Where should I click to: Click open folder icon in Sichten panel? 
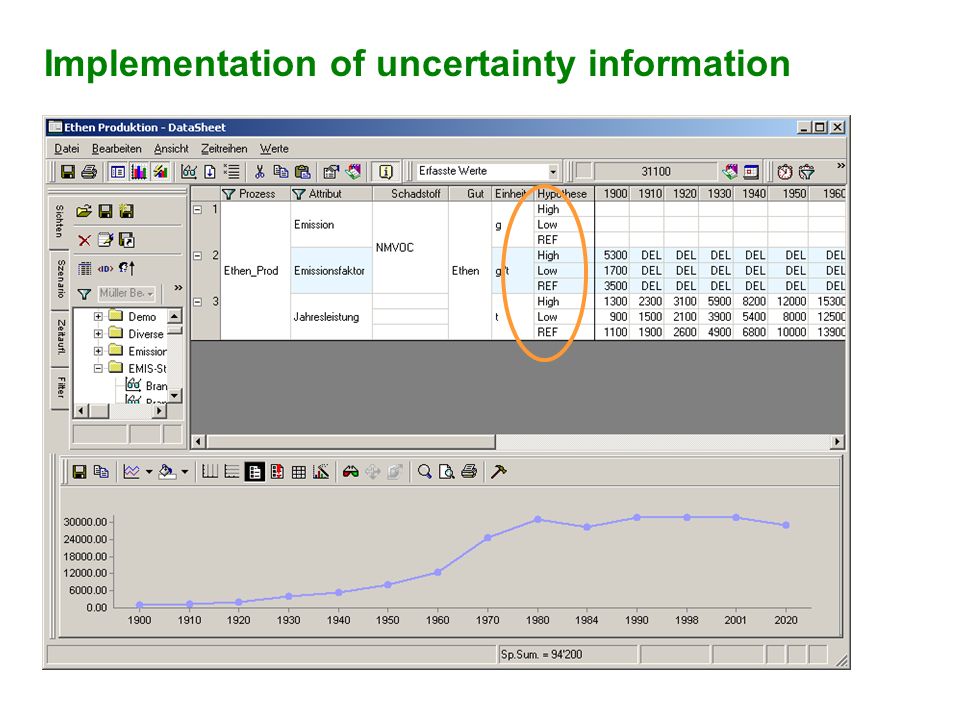point(84,211)
